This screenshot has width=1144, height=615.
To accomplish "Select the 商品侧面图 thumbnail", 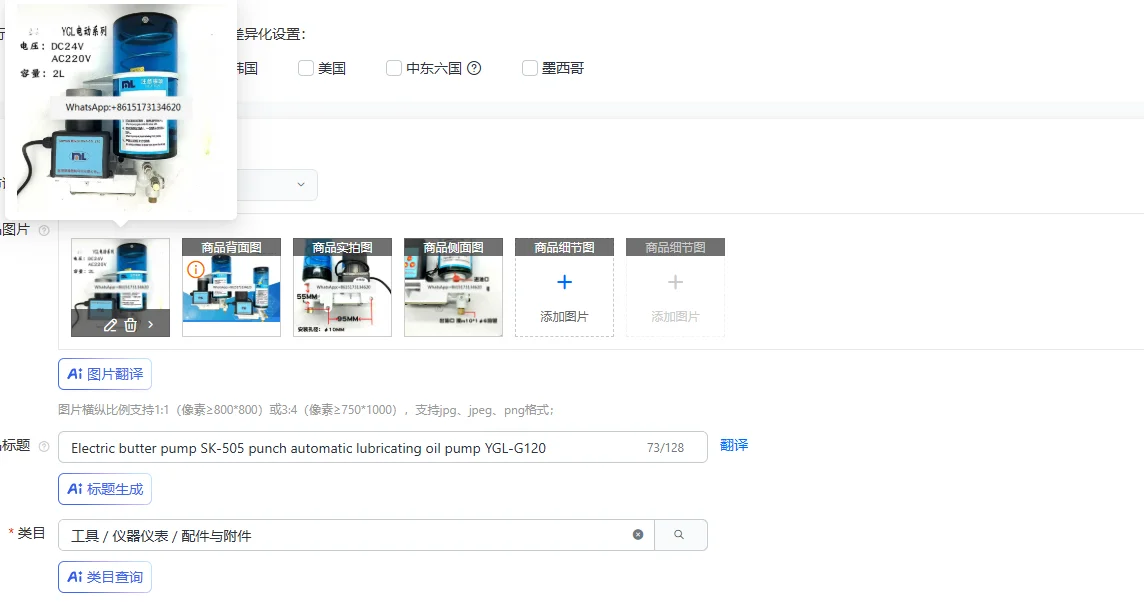I will click(x=453, y=287).
